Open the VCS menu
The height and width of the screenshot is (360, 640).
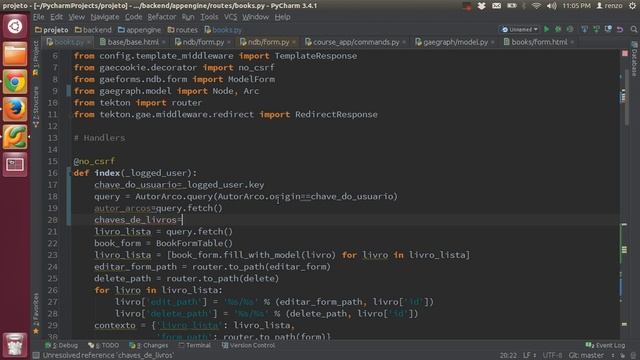230,17
